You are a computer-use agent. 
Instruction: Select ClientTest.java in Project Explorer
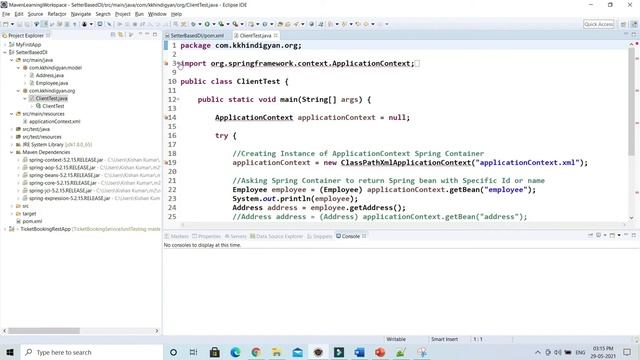(51, 98)
